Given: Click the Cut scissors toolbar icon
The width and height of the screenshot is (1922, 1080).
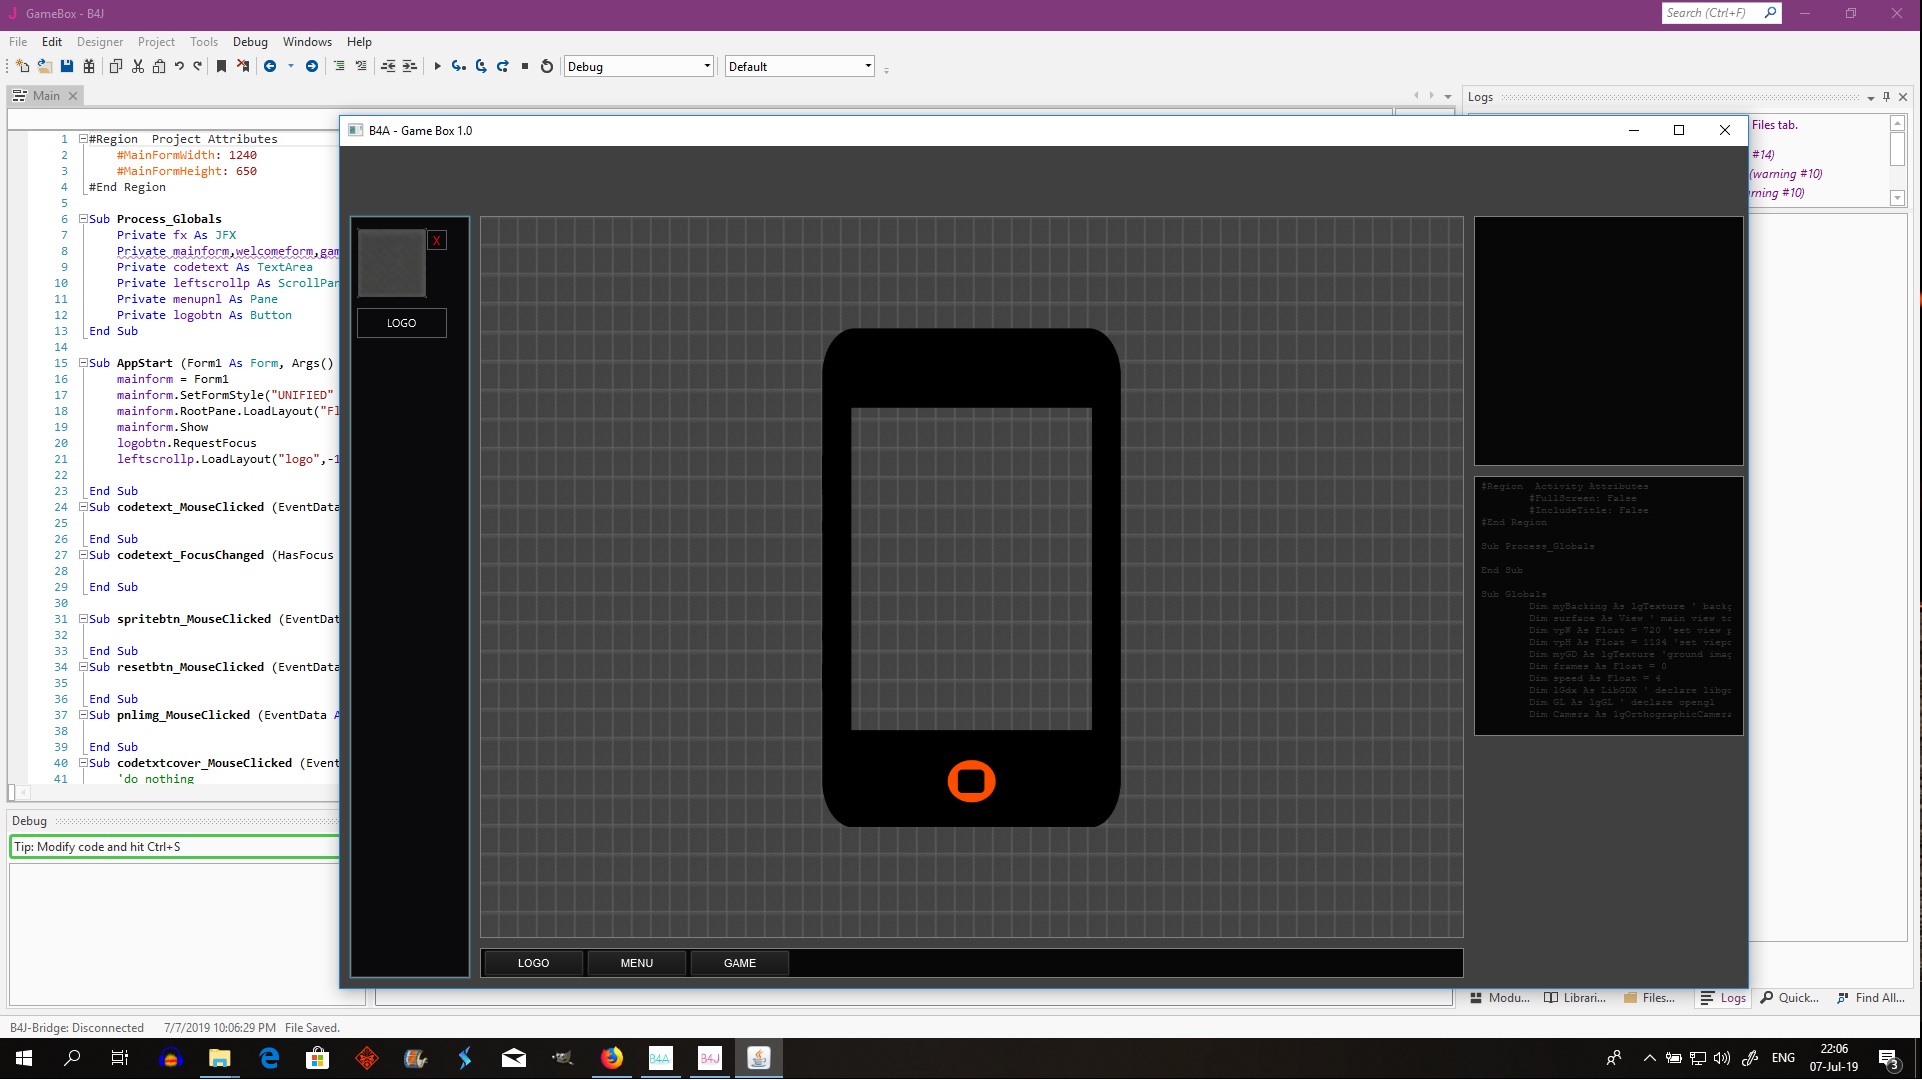Looking at the screenshot, I should 138,66.
